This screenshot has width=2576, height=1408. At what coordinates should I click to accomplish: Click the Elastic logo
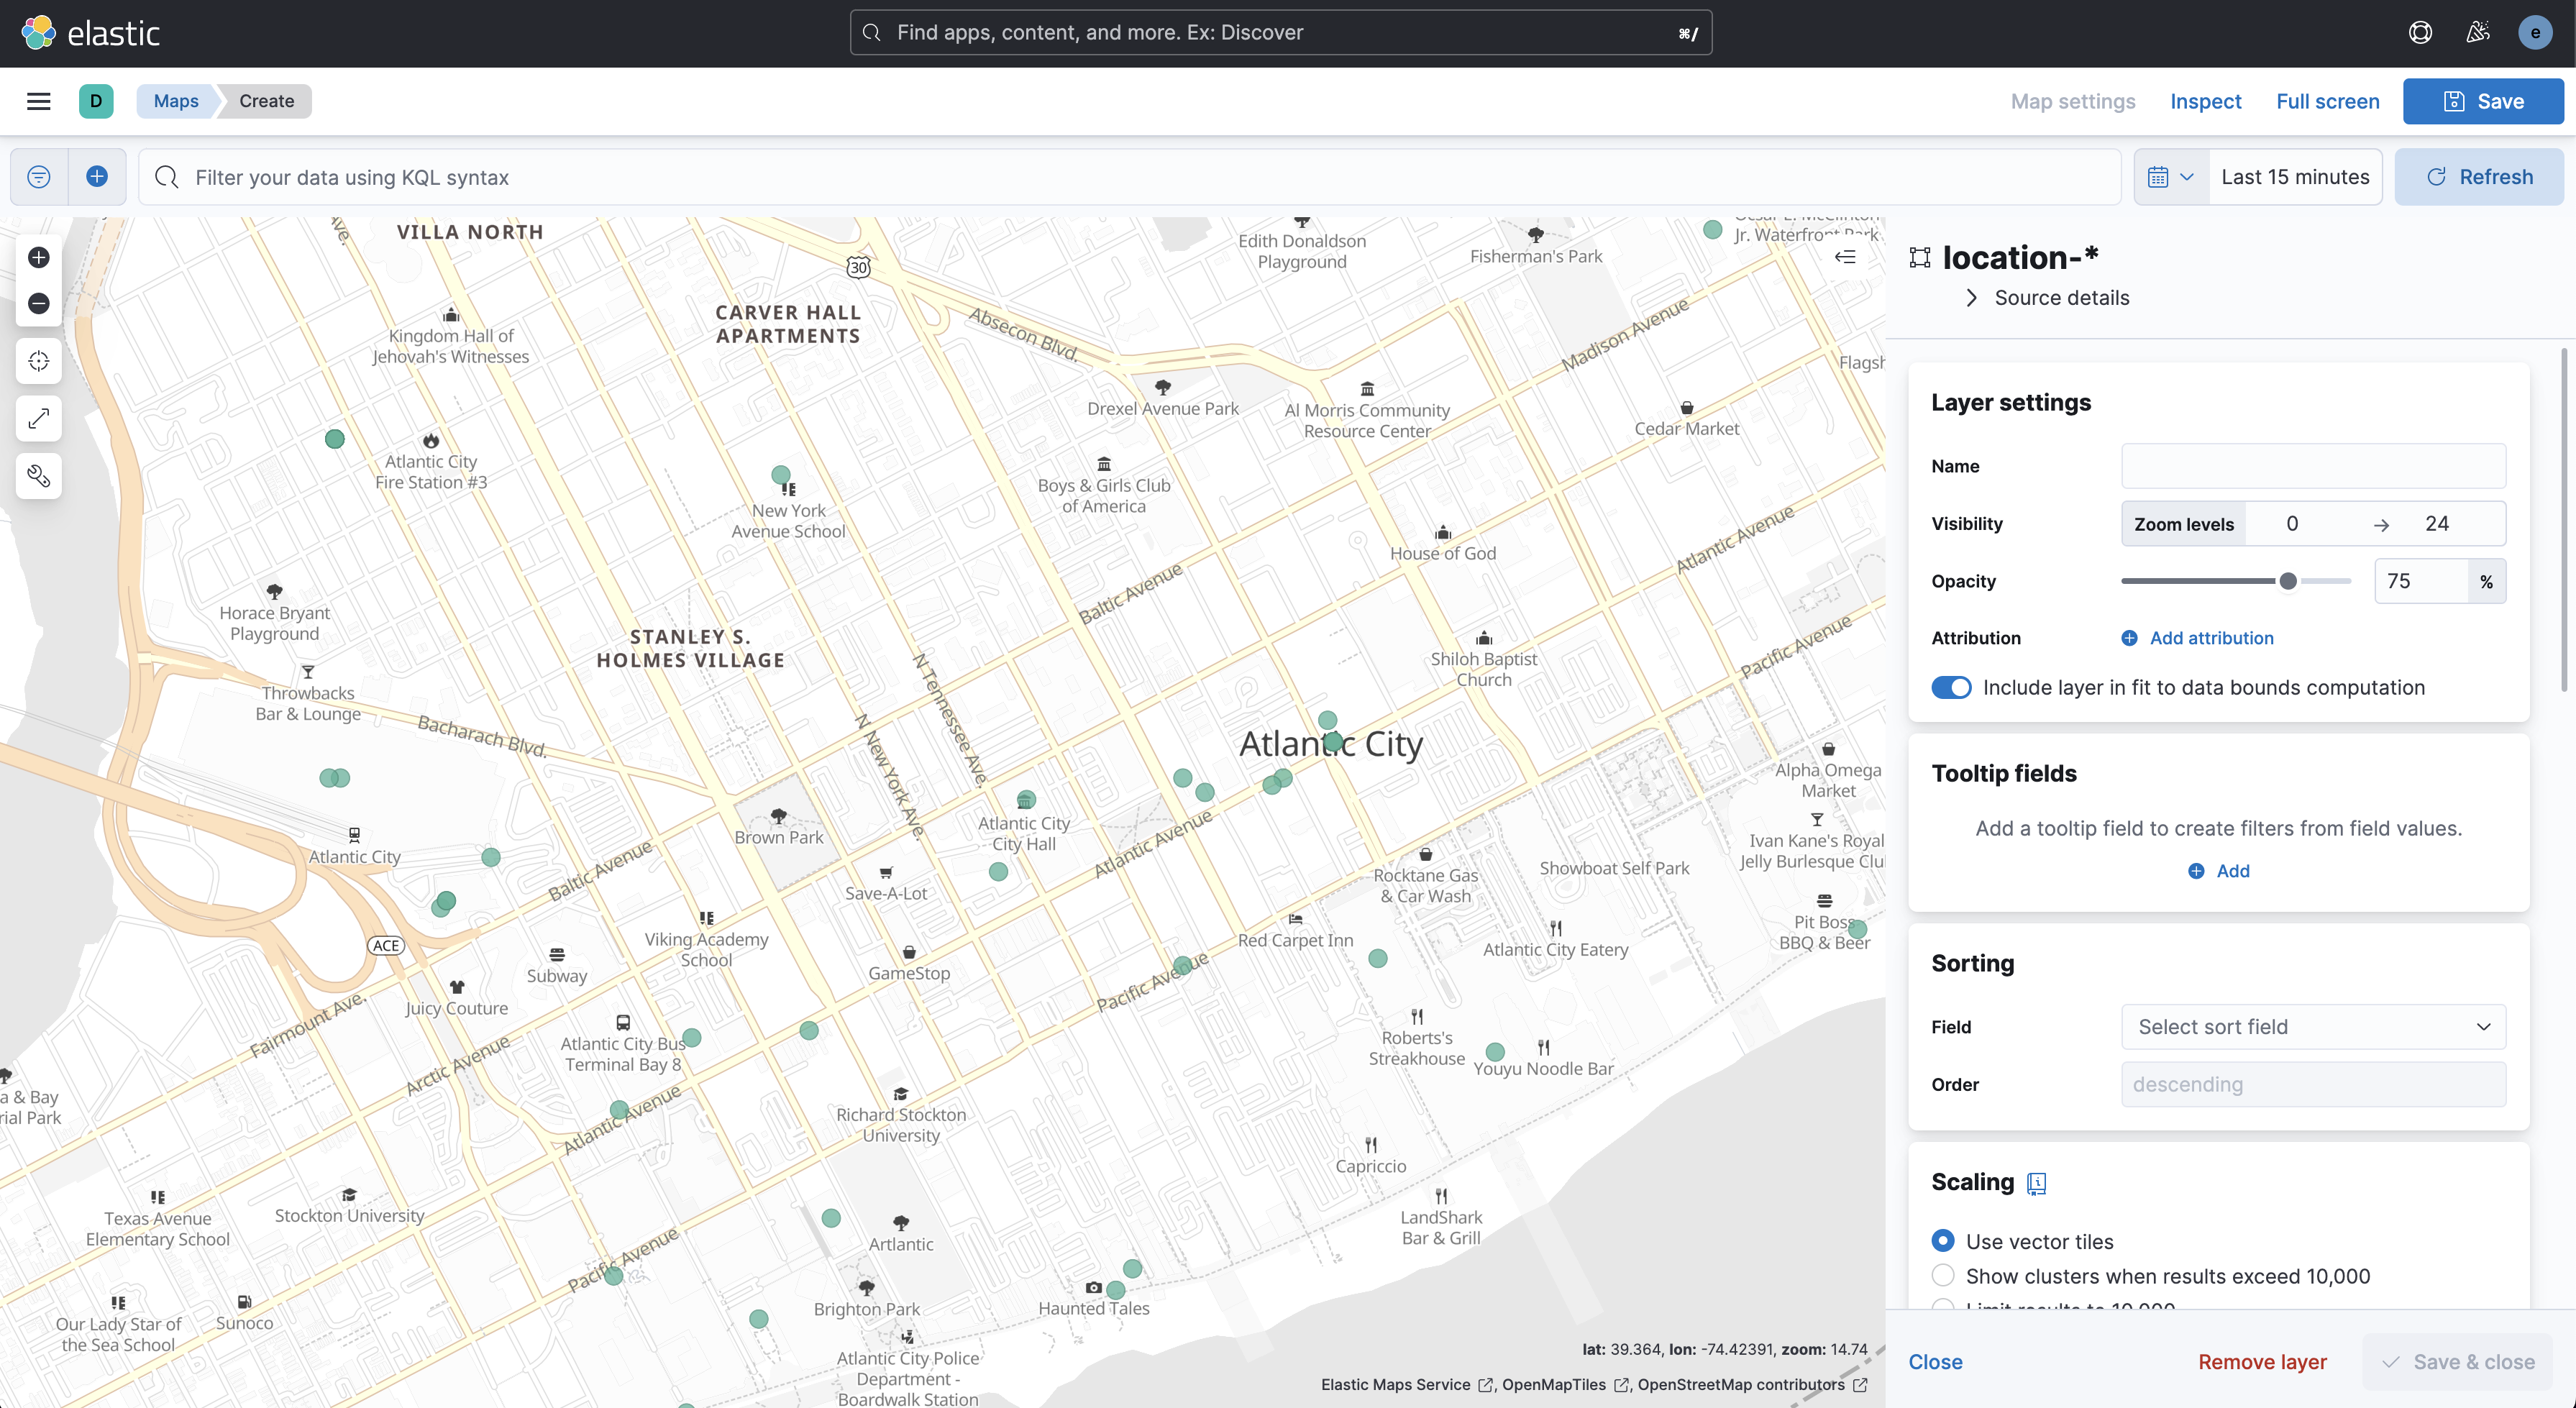pyautogui.click(x=90, y=33)
